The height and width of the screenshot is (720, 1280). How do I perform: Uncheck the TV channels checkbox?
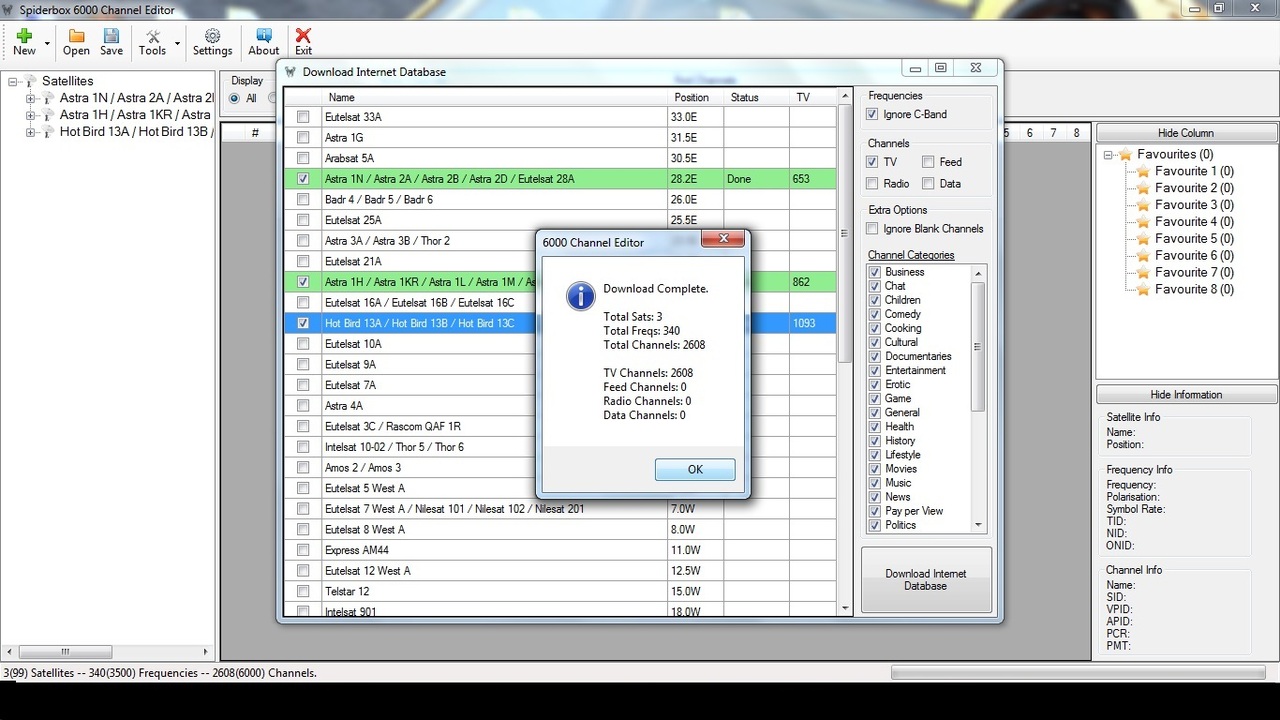pos(873,161)
